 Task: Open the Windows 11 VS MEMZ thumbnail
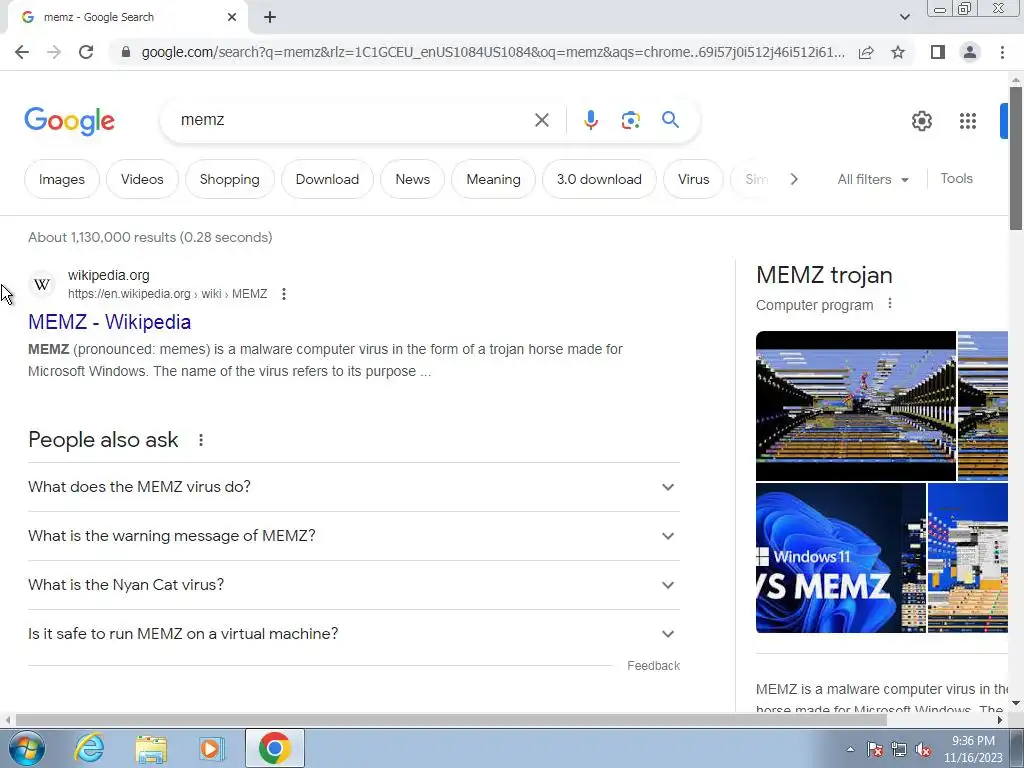point(840,558)
